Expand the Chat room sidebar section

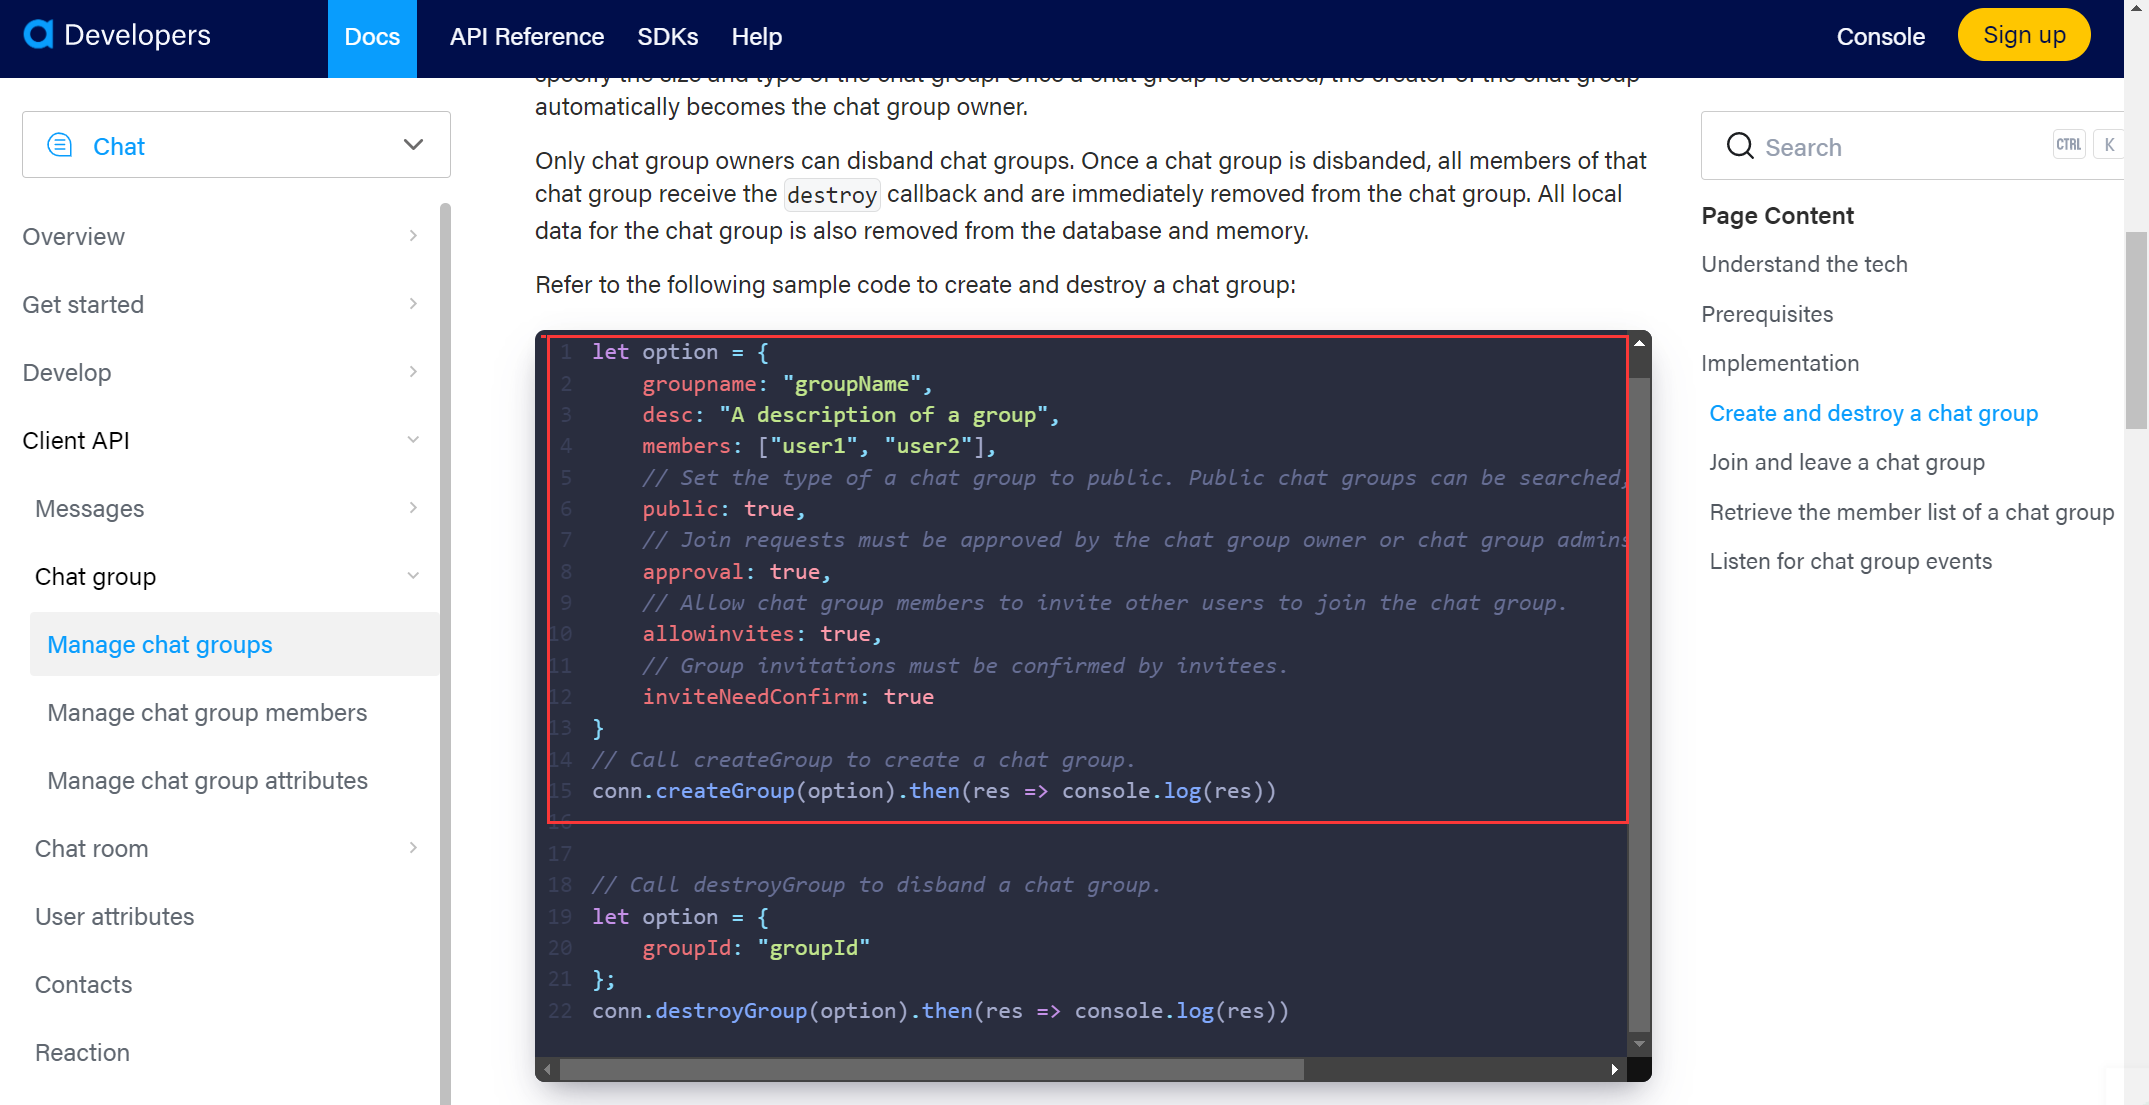[413, 847]
